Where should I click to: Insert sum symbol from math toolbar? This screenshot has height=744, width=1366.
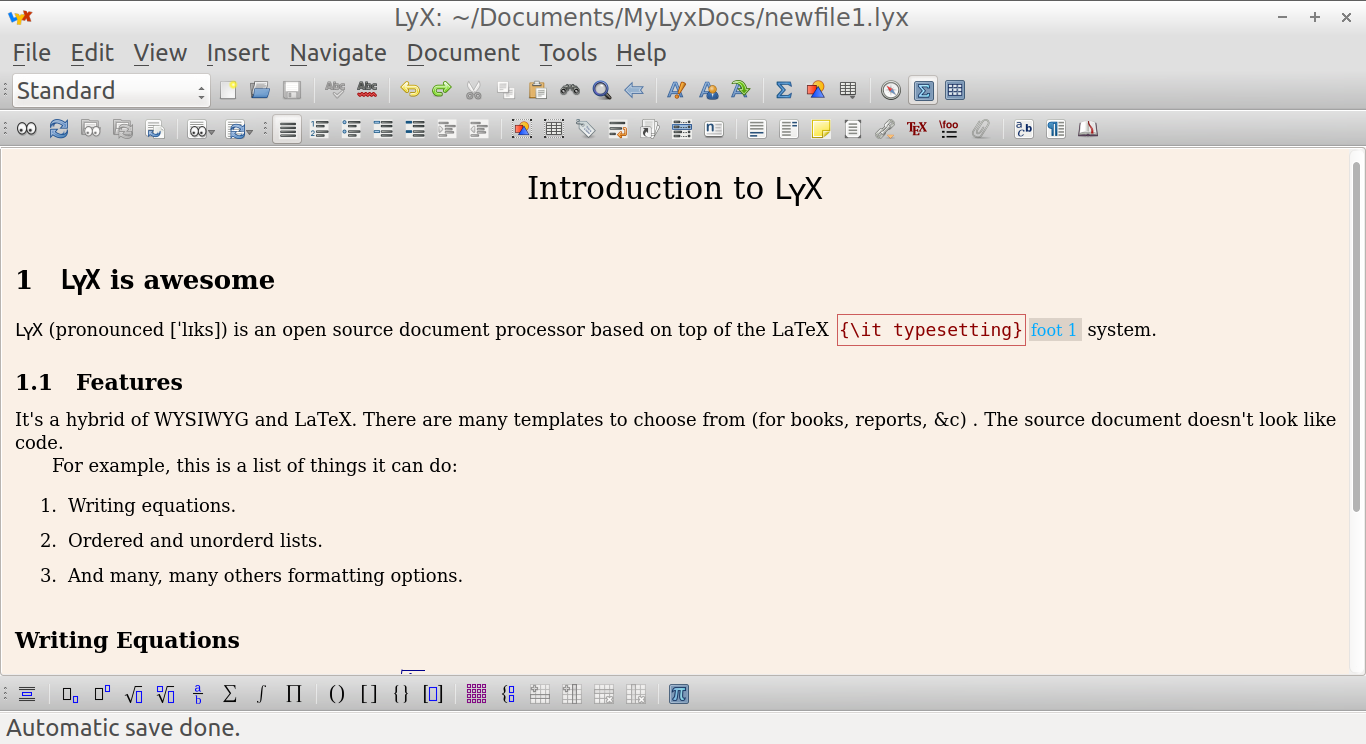coord(230,694)
